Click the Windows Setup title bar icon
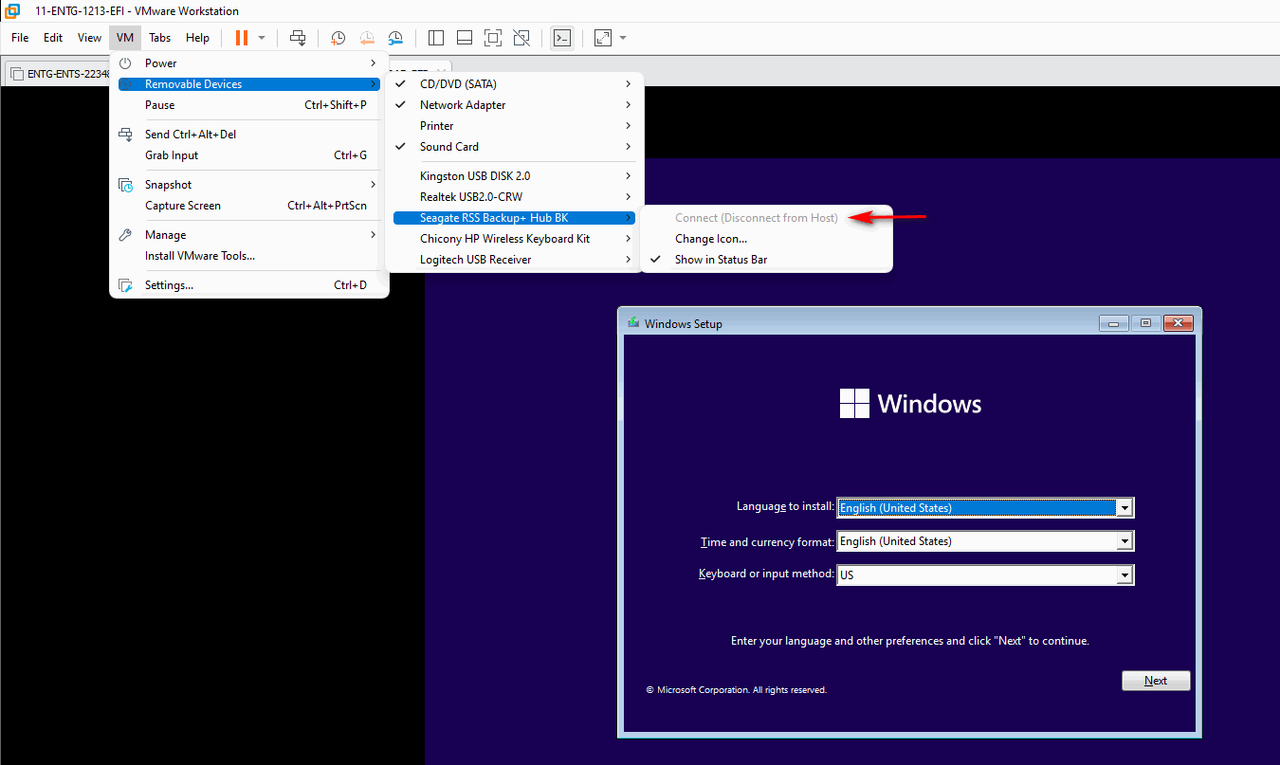1280x765 pixels. click(633, 323)
